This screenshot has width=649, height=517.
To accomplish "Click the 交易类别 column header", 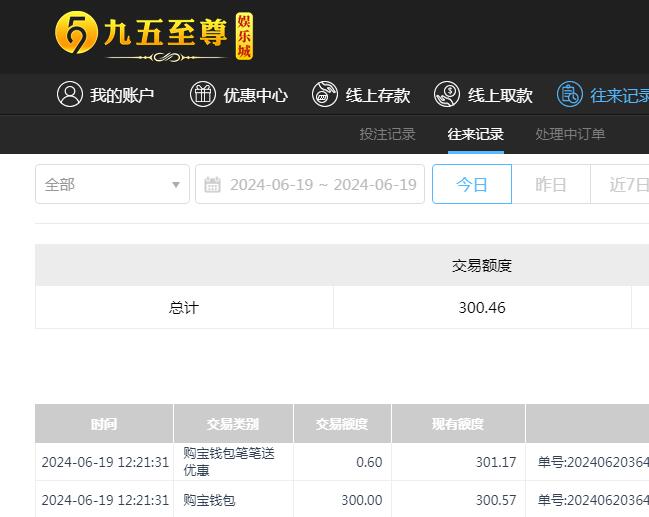I will (x=233, y=423).
